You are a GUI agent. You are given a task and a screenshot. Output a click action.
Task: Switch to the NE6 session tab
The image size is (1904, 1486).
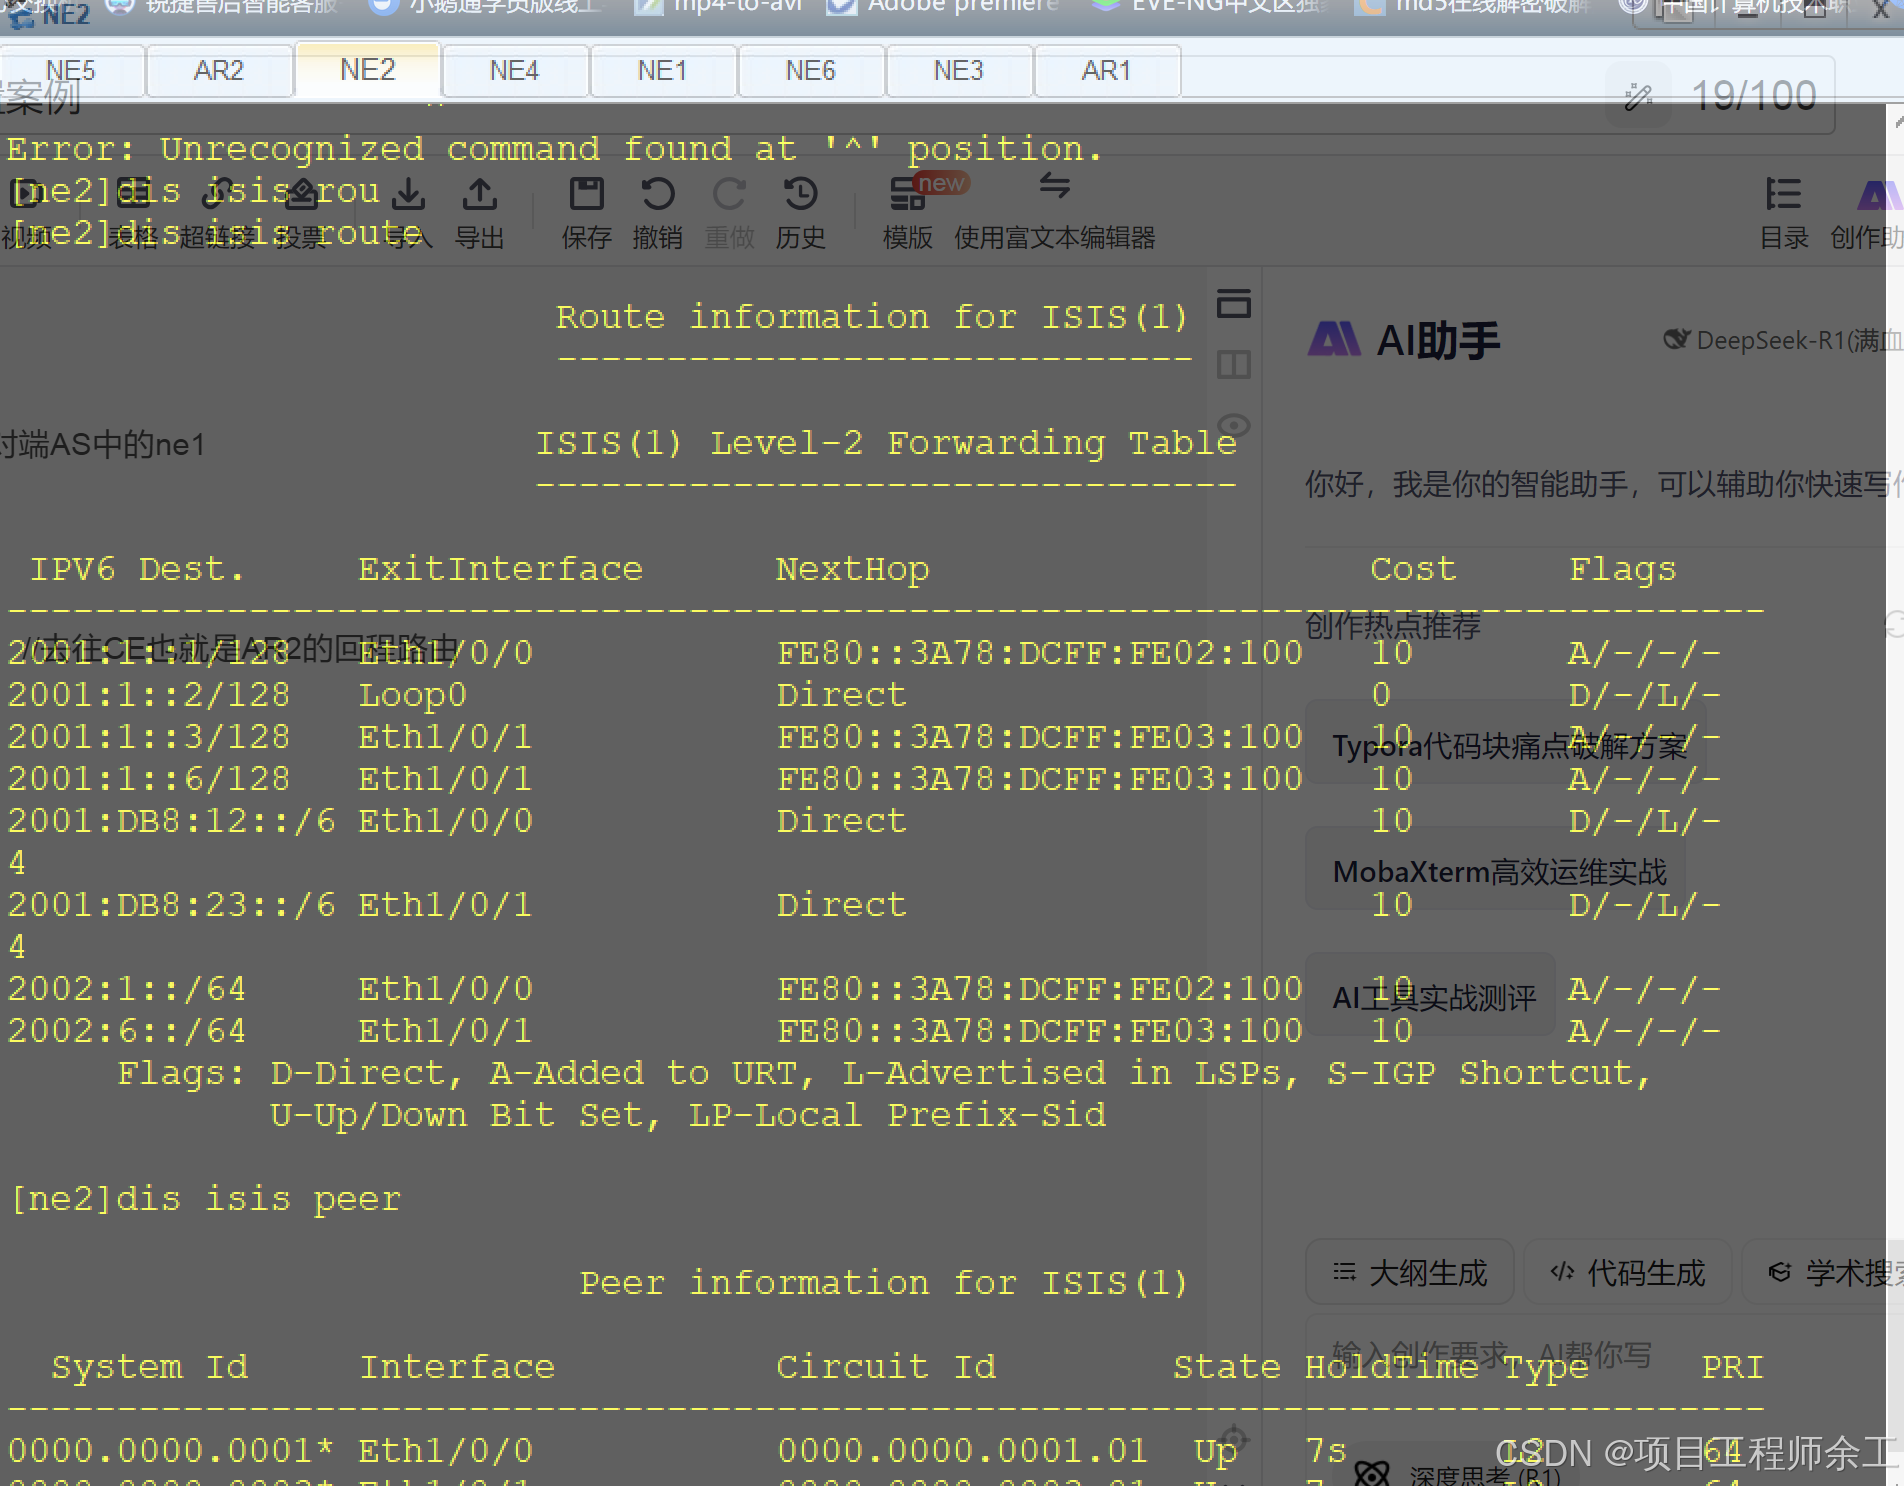[x=810, y=71]
